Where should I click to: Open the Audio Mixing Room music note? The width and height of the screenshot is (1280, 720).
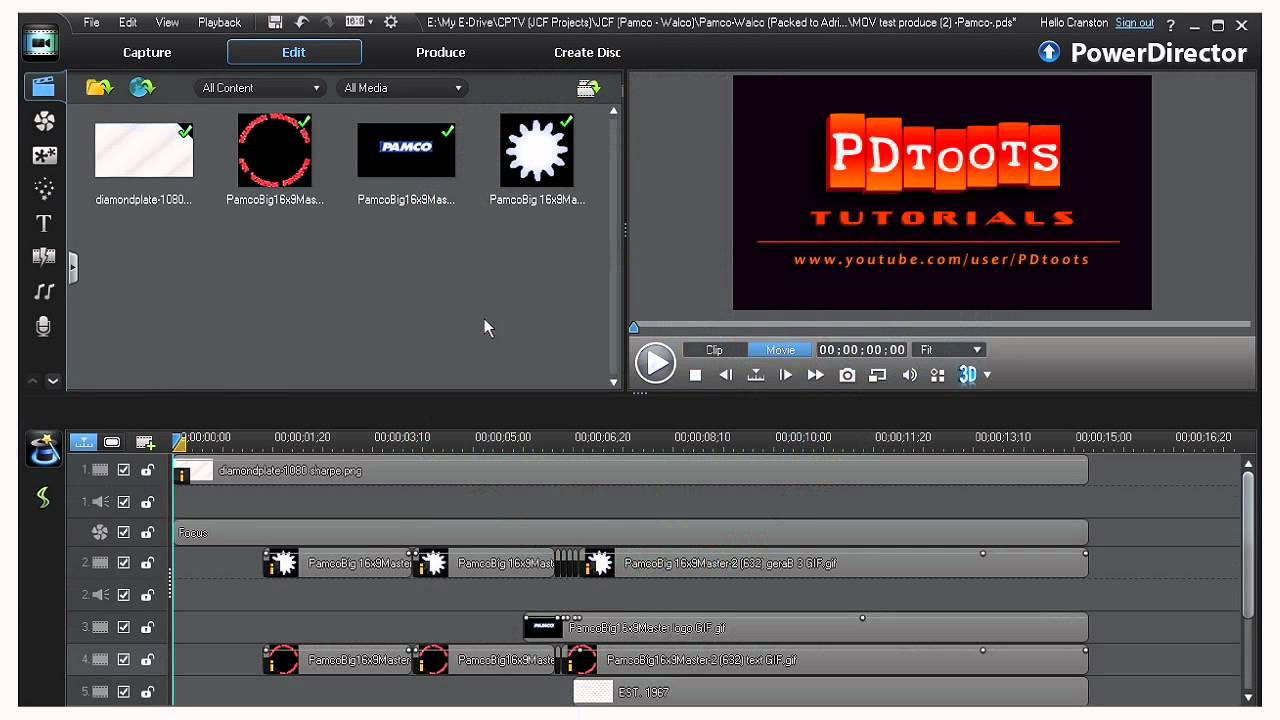pyautogui.click(x=44, y=291)
